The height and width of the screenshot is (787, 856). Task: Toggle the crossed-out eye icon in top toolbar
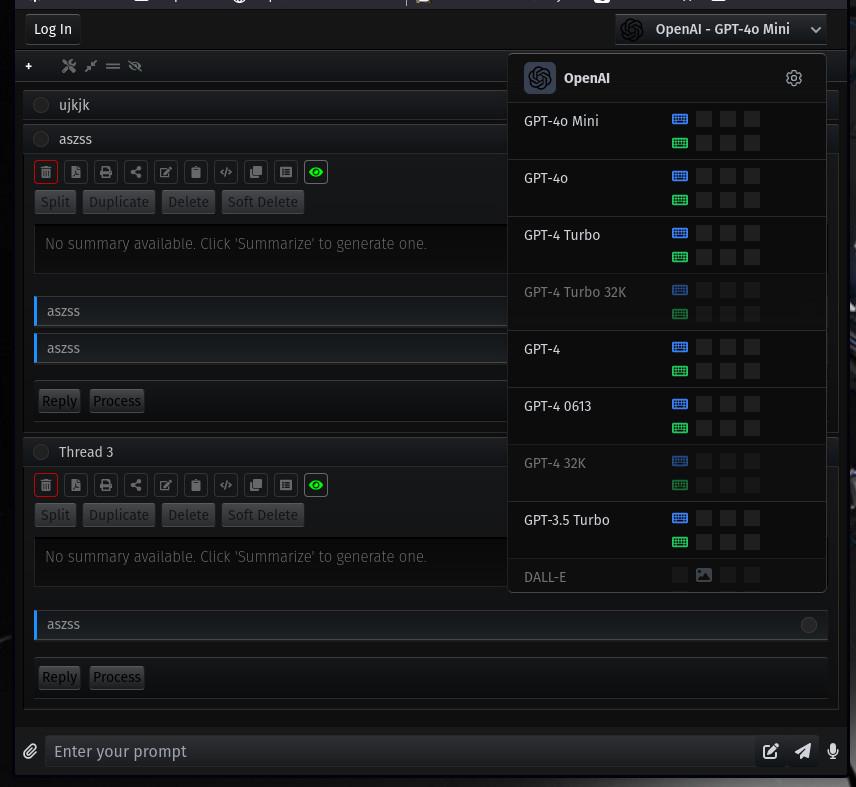pyautogui.click(x=135, y=66)
